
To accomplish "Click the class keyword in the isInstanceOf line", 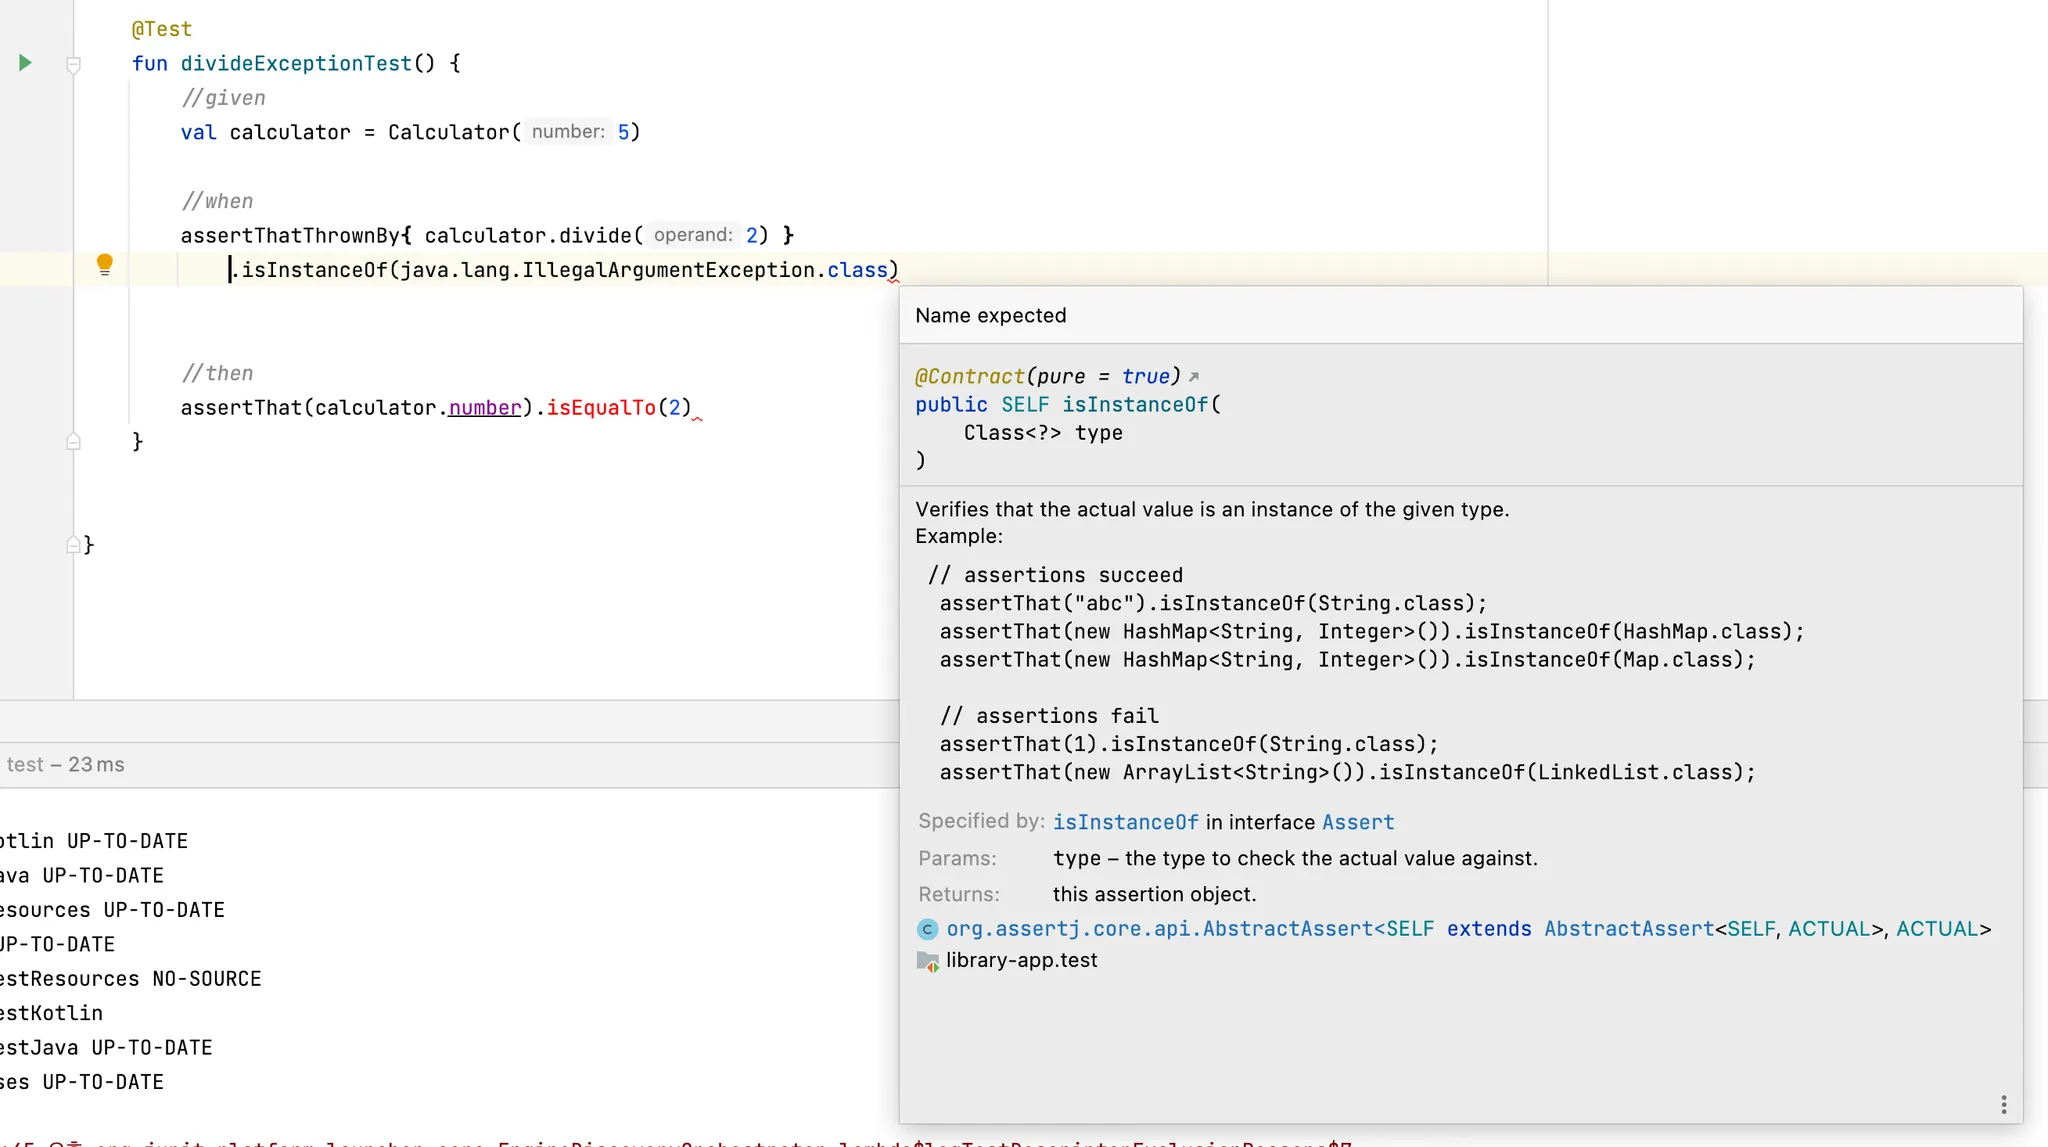I will point(857,270).
